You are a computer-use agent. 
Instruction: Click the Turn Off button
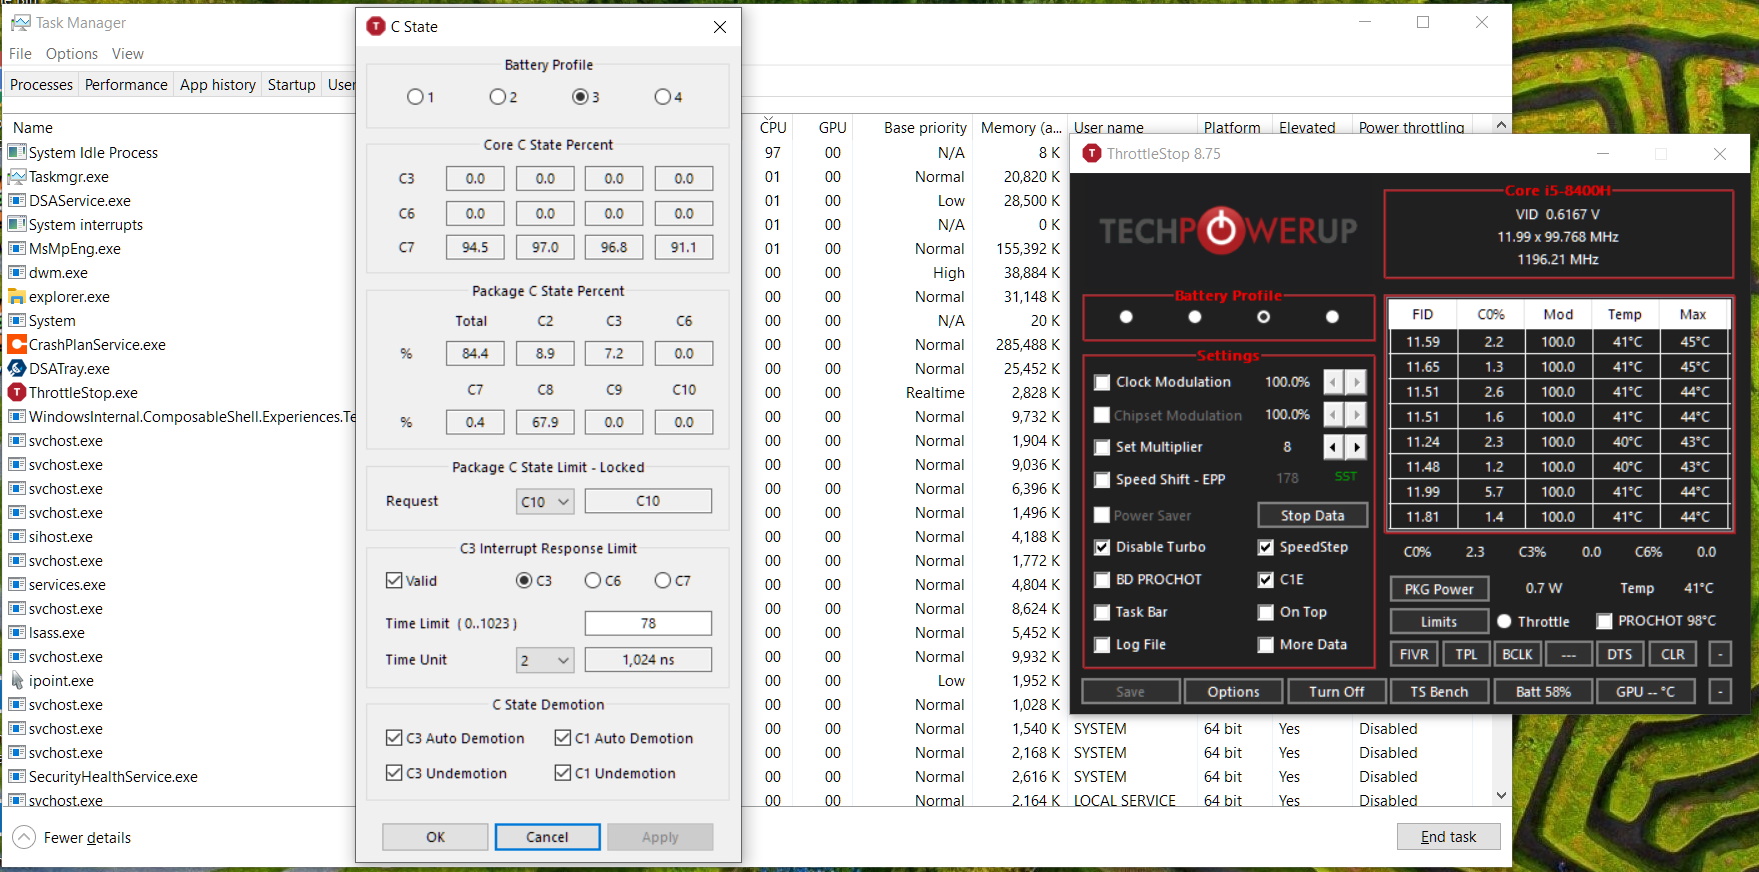[x=1337, y=691]
